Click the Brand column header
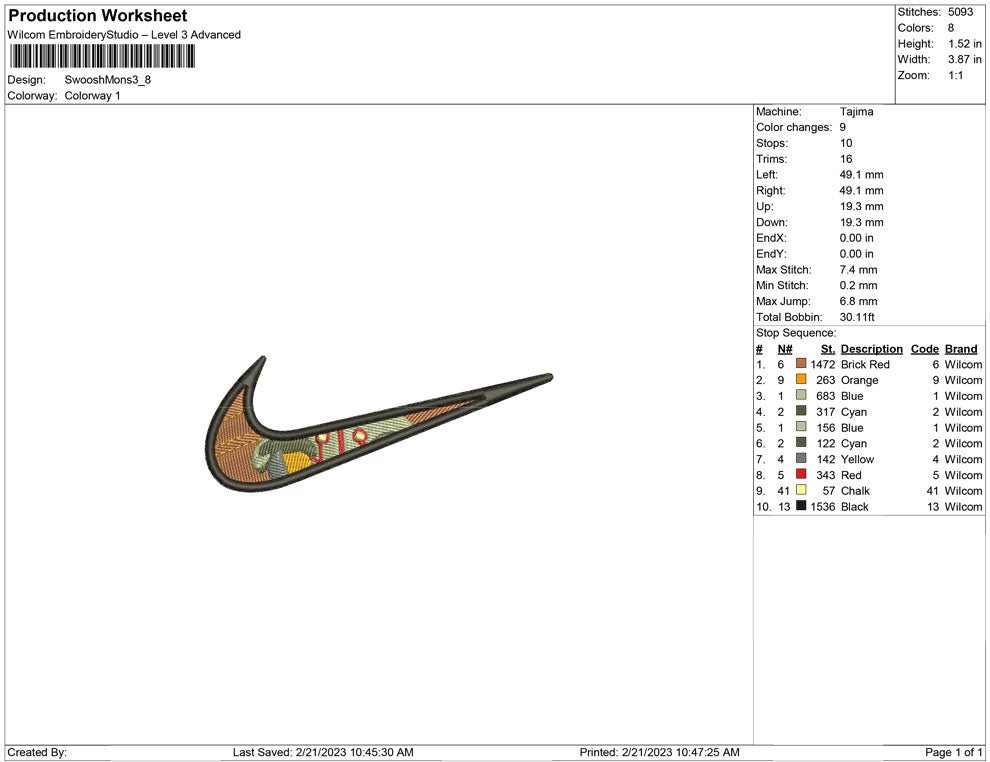Viewport: 990px width, 762px height. tap(961, 349)
